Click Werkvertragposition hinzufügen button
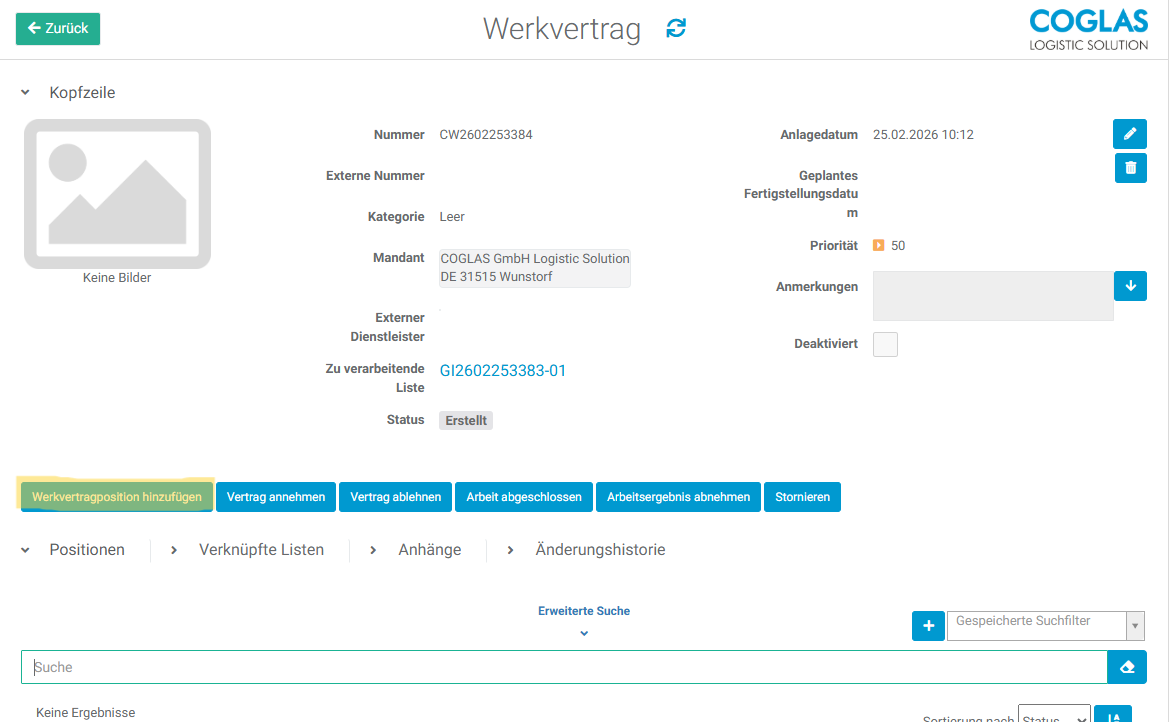Viewport: 1169px width, 722px height. 116,497
